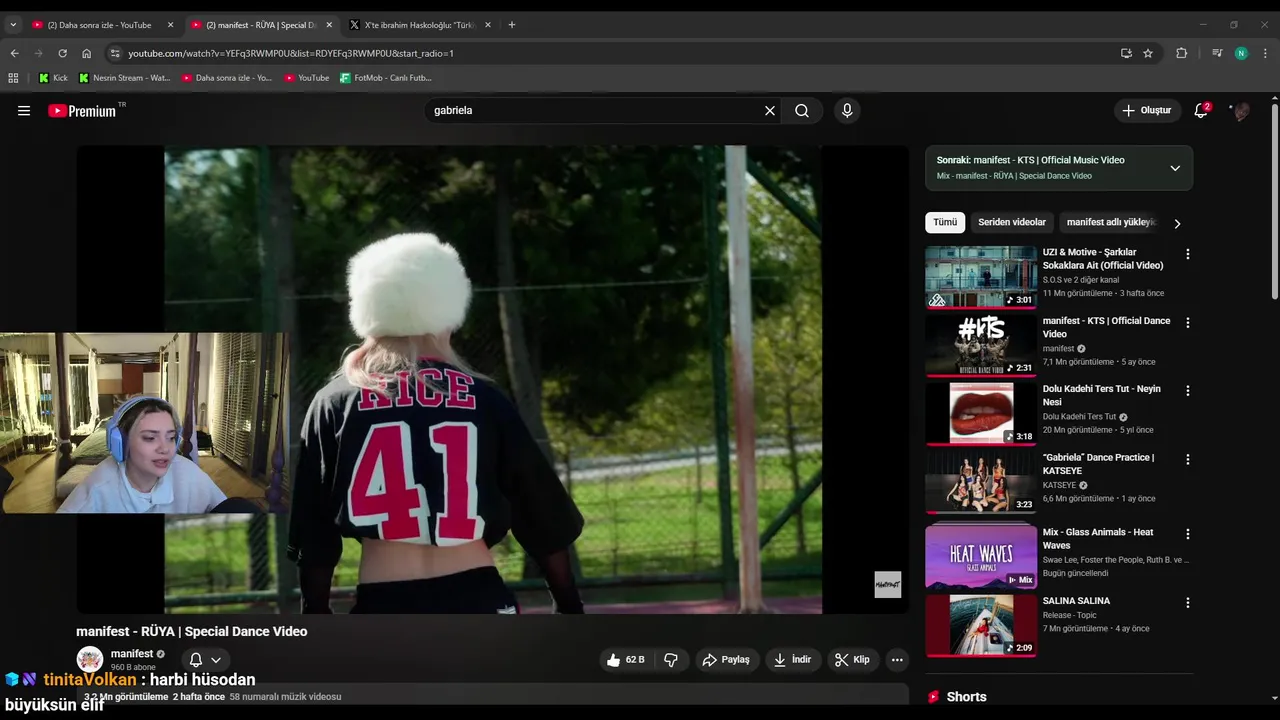Share the video via Paylaş
1280x720 pixels.
click(x=726, y=660)
